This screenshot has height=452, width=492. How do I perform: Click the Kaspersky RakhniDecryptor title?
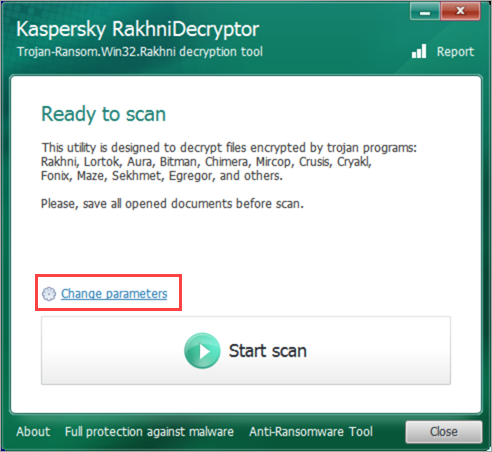(x=138, y=29)
